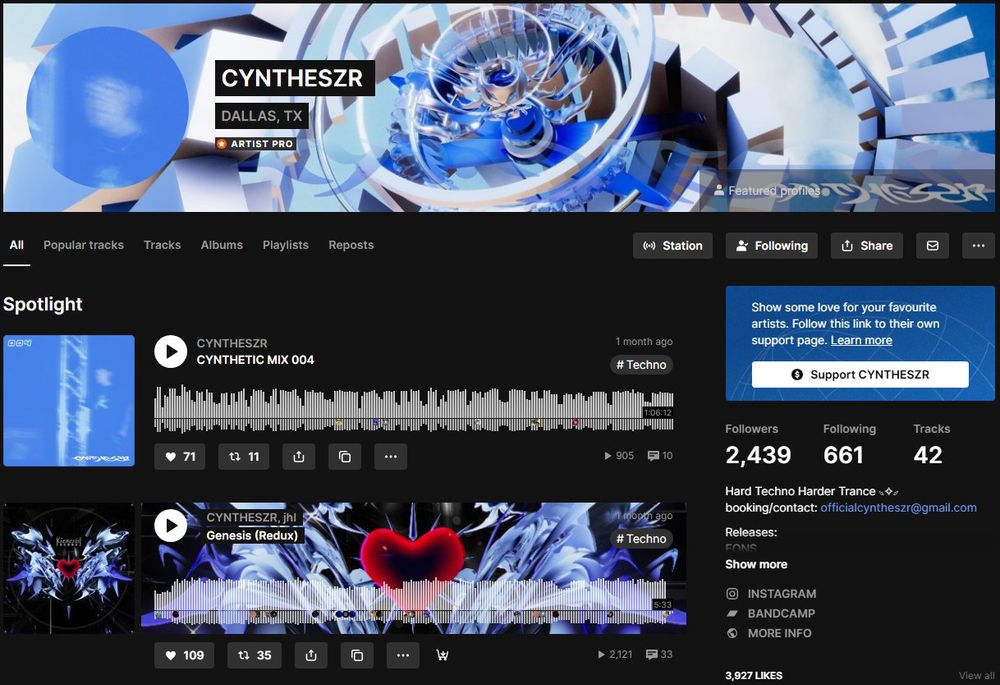Open the Popular tracks tab
This screenshot has width=1000, height=685.
point(84,245)
